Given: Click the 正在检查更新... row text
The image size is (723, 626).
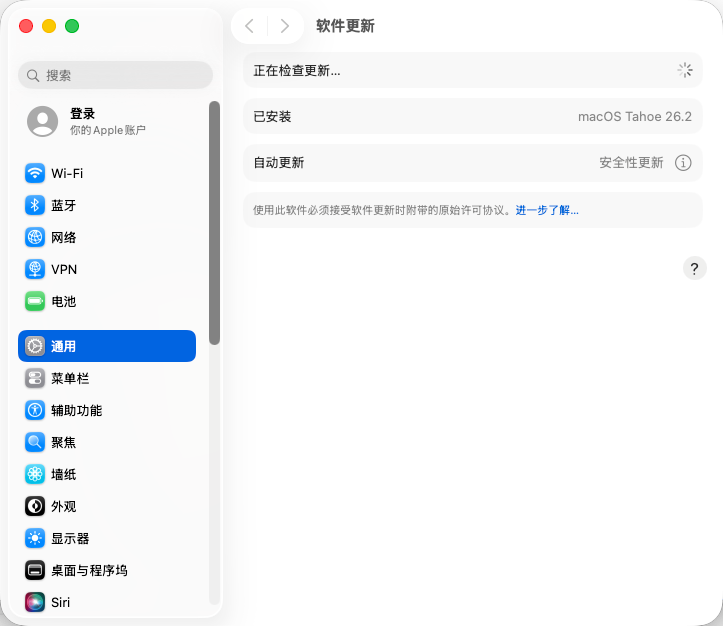Looking at the screenshot, I should point(296,71).
